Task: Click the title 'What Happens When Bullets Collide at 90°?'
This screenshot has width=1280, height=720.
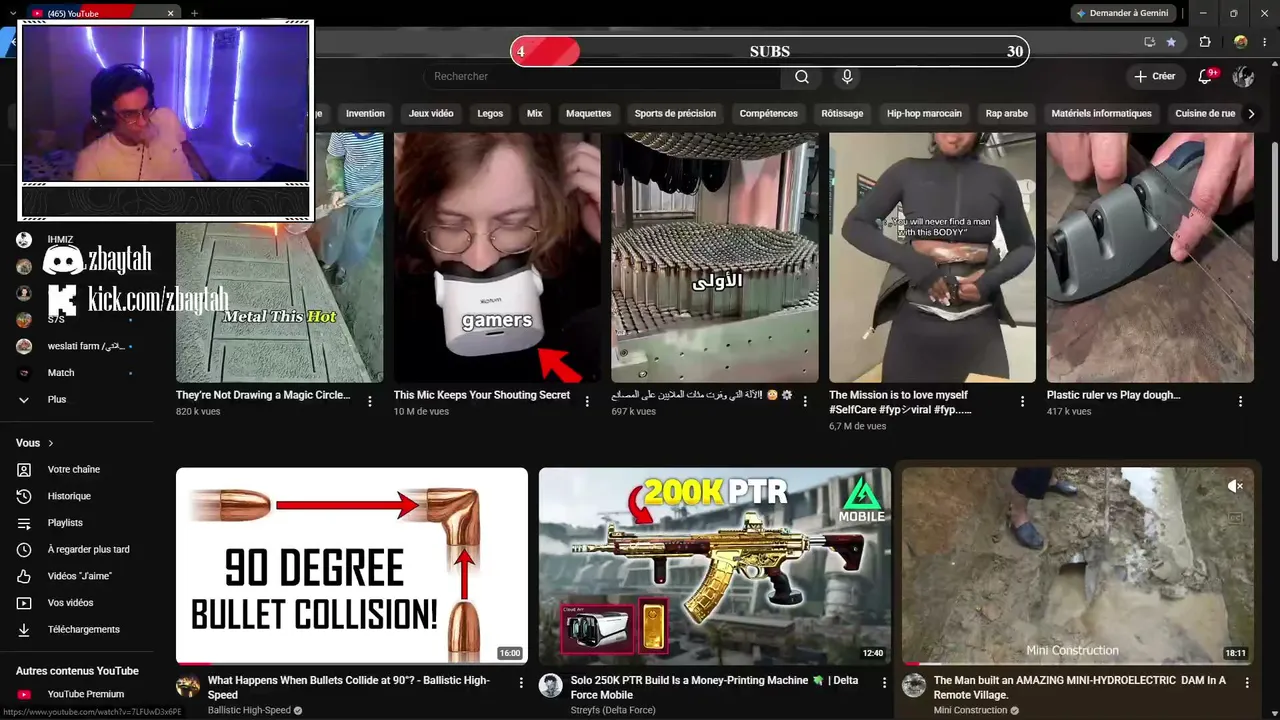Action: (x=349, y=687)
